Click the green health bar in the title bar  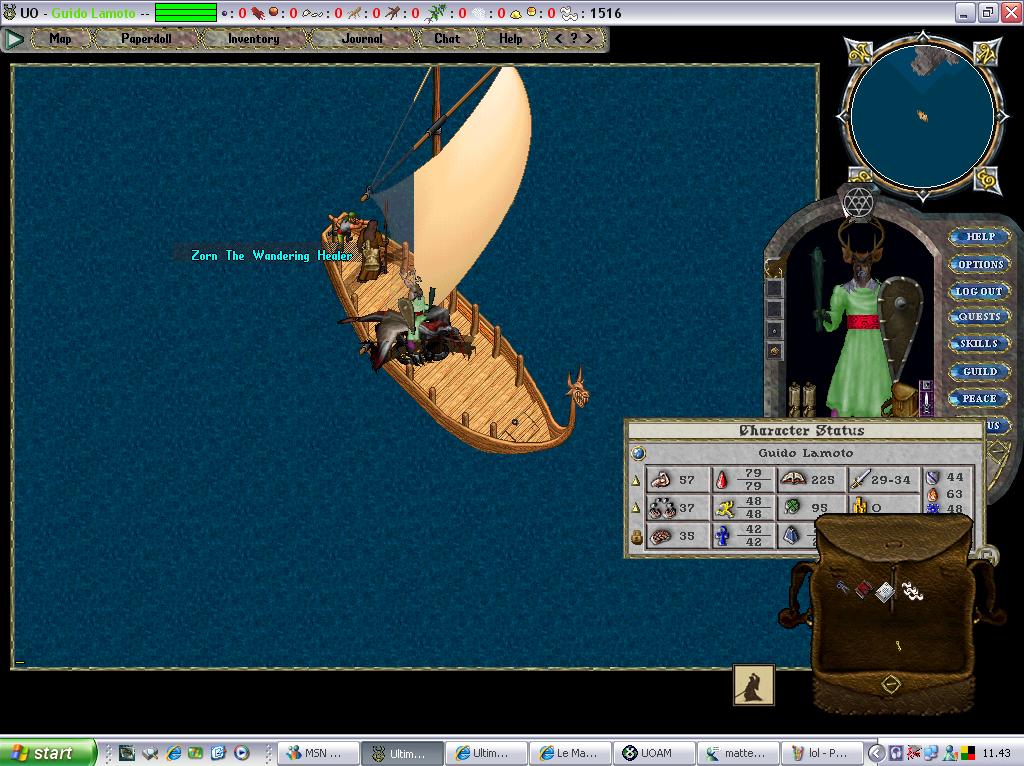[185, 12]
